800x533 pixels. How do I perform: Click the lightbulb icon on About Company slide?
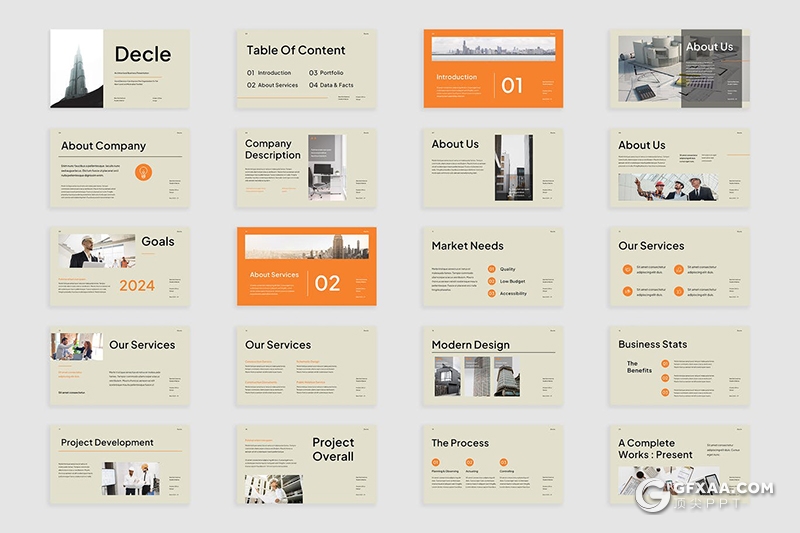[143, 172]
